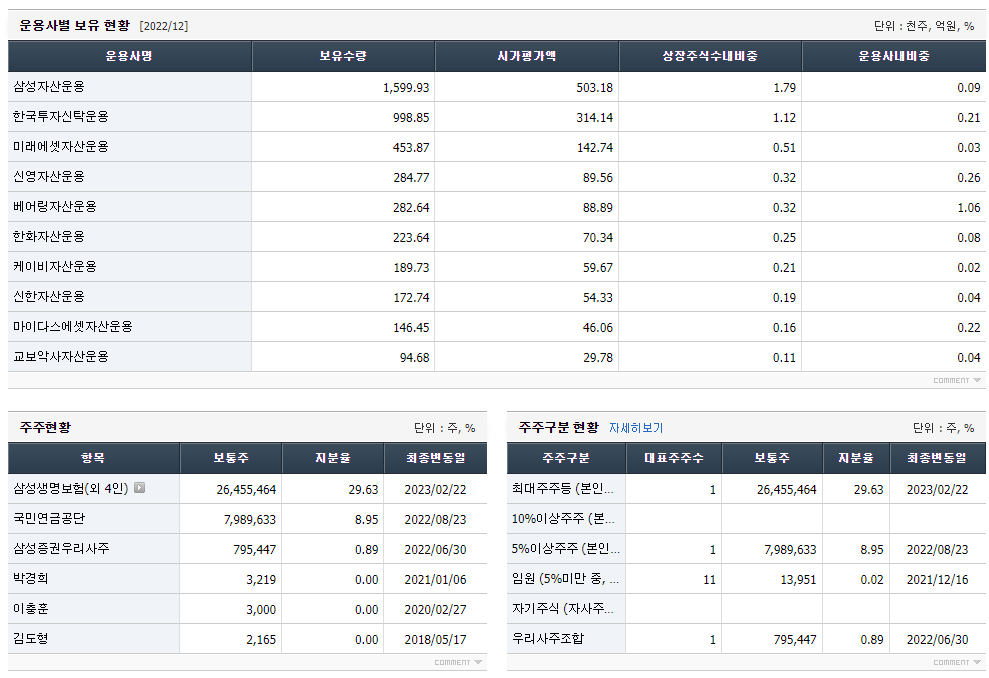
Task: Open COMMENT dropdown under 운용사별 보유 현황 table
Action: (x=957, y=380)
